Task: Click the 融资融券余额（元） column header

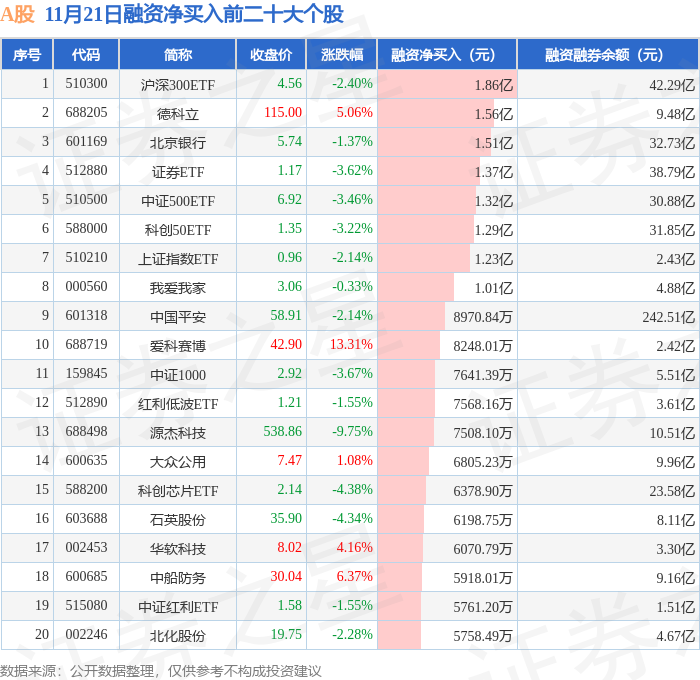Action: point(608,54)
